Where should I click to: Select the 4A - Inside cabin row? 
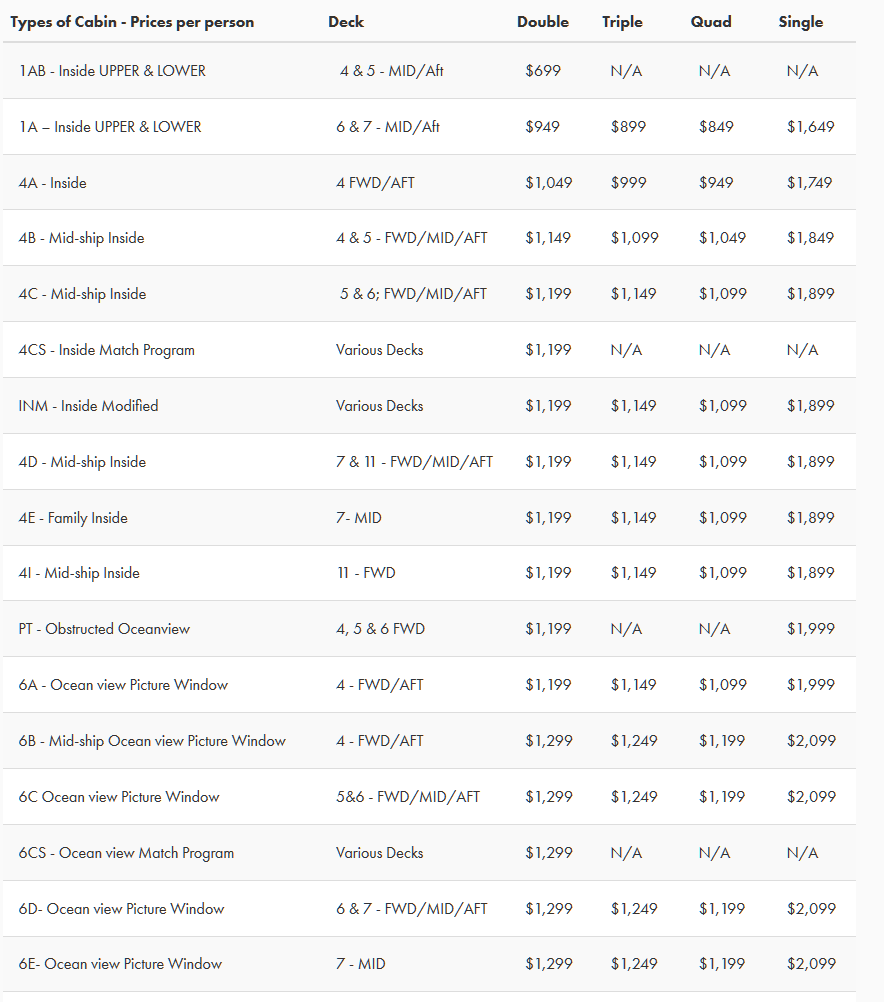point(430,182)
